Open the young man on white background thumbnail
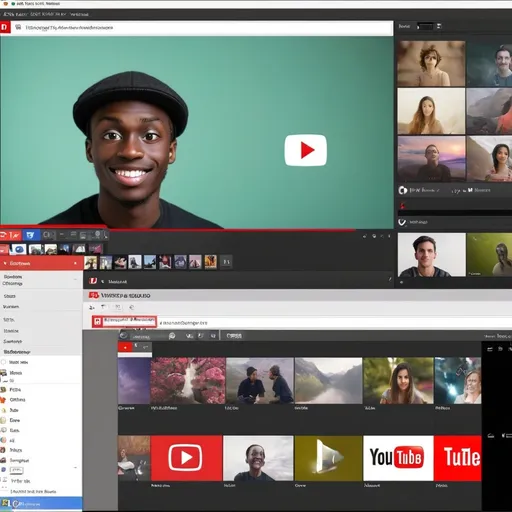512x512 pixels. pos(431,255)
